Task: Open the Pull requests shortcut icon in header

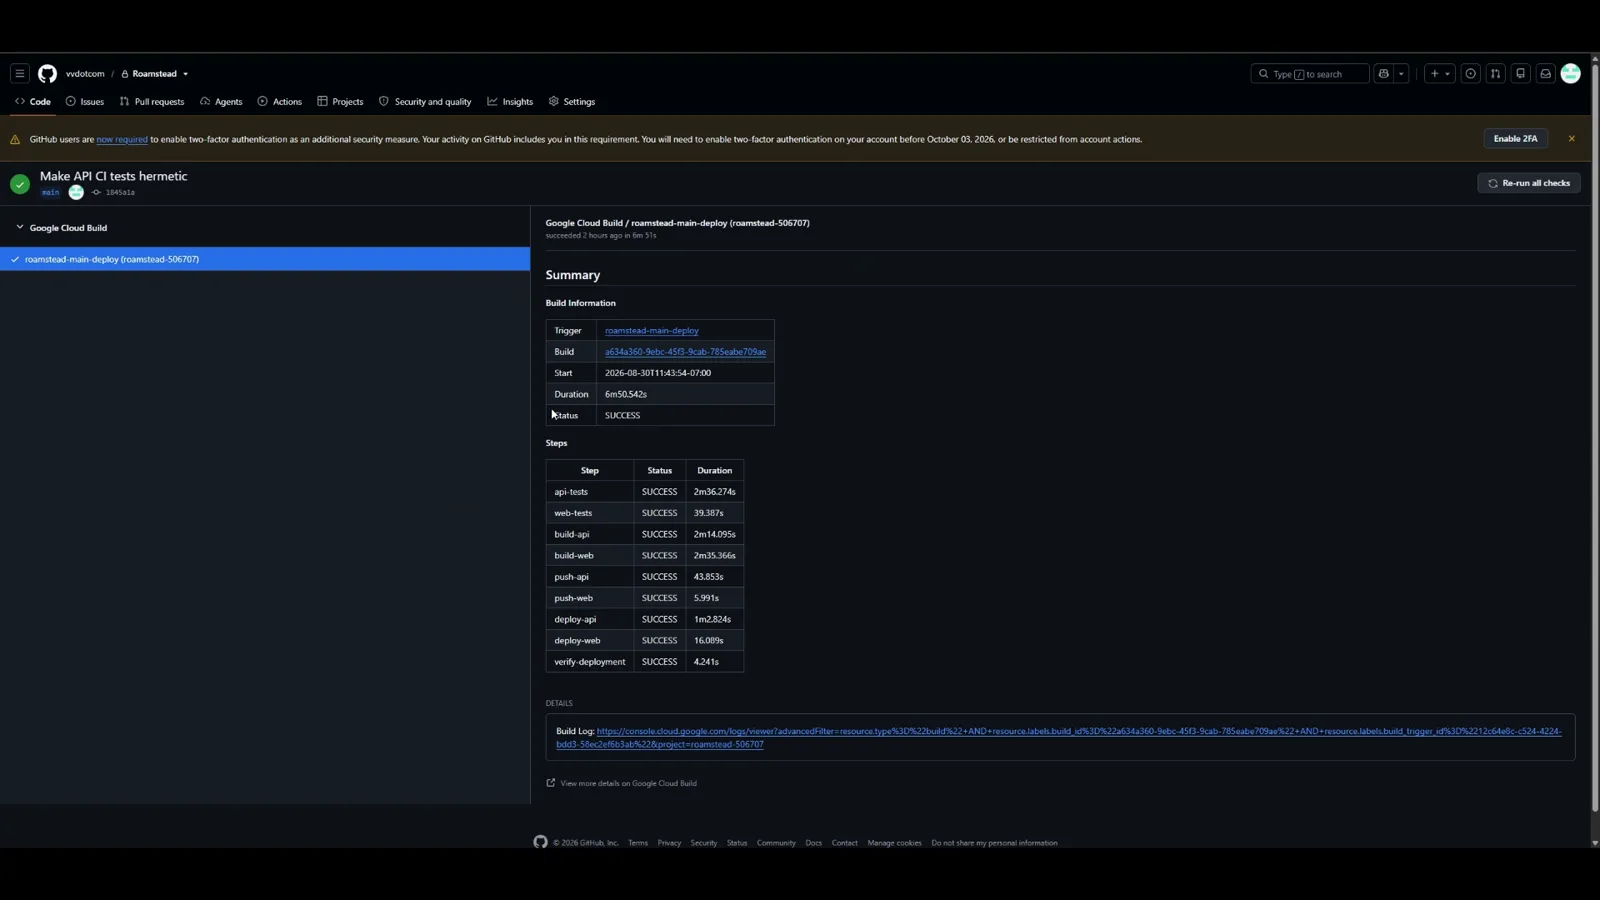Action: 1496,74
